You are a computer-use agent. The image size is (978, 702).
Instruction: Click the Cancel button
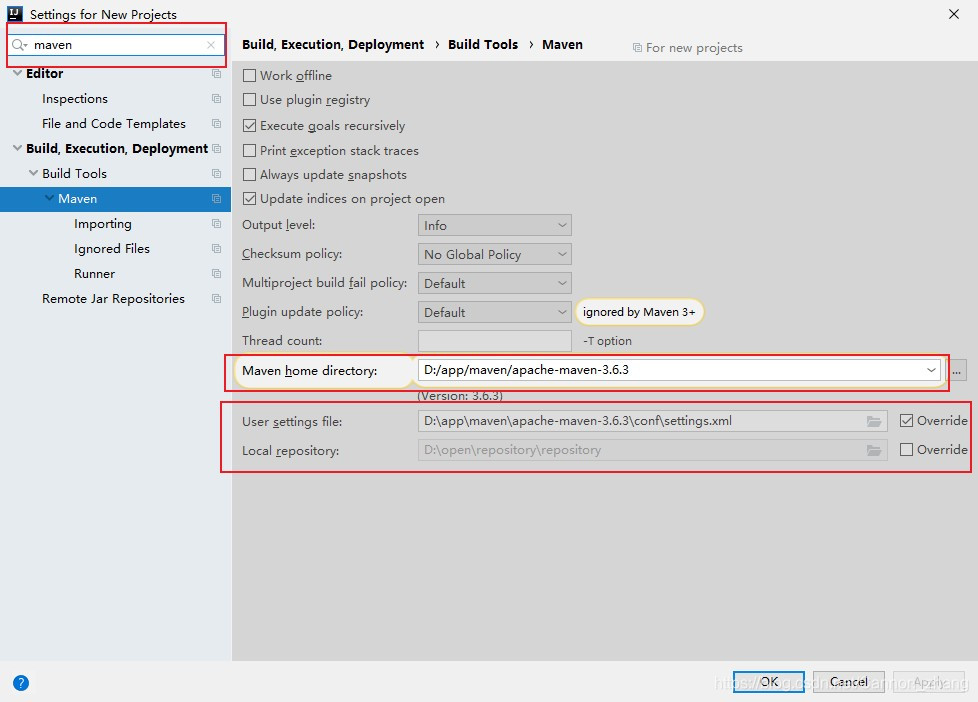tap(848, 682)
